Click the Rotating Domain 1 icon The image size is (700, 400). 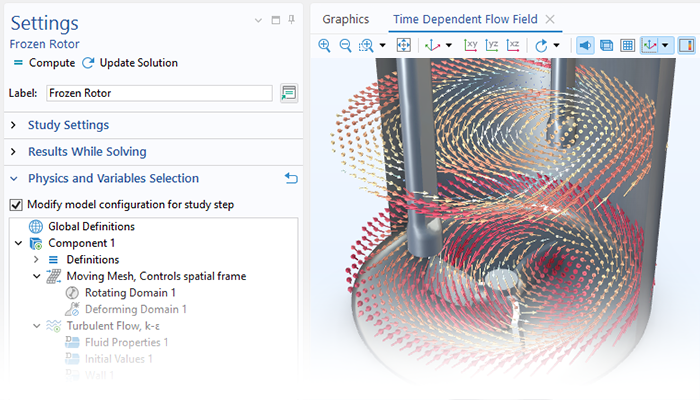[x=72, y=293]
